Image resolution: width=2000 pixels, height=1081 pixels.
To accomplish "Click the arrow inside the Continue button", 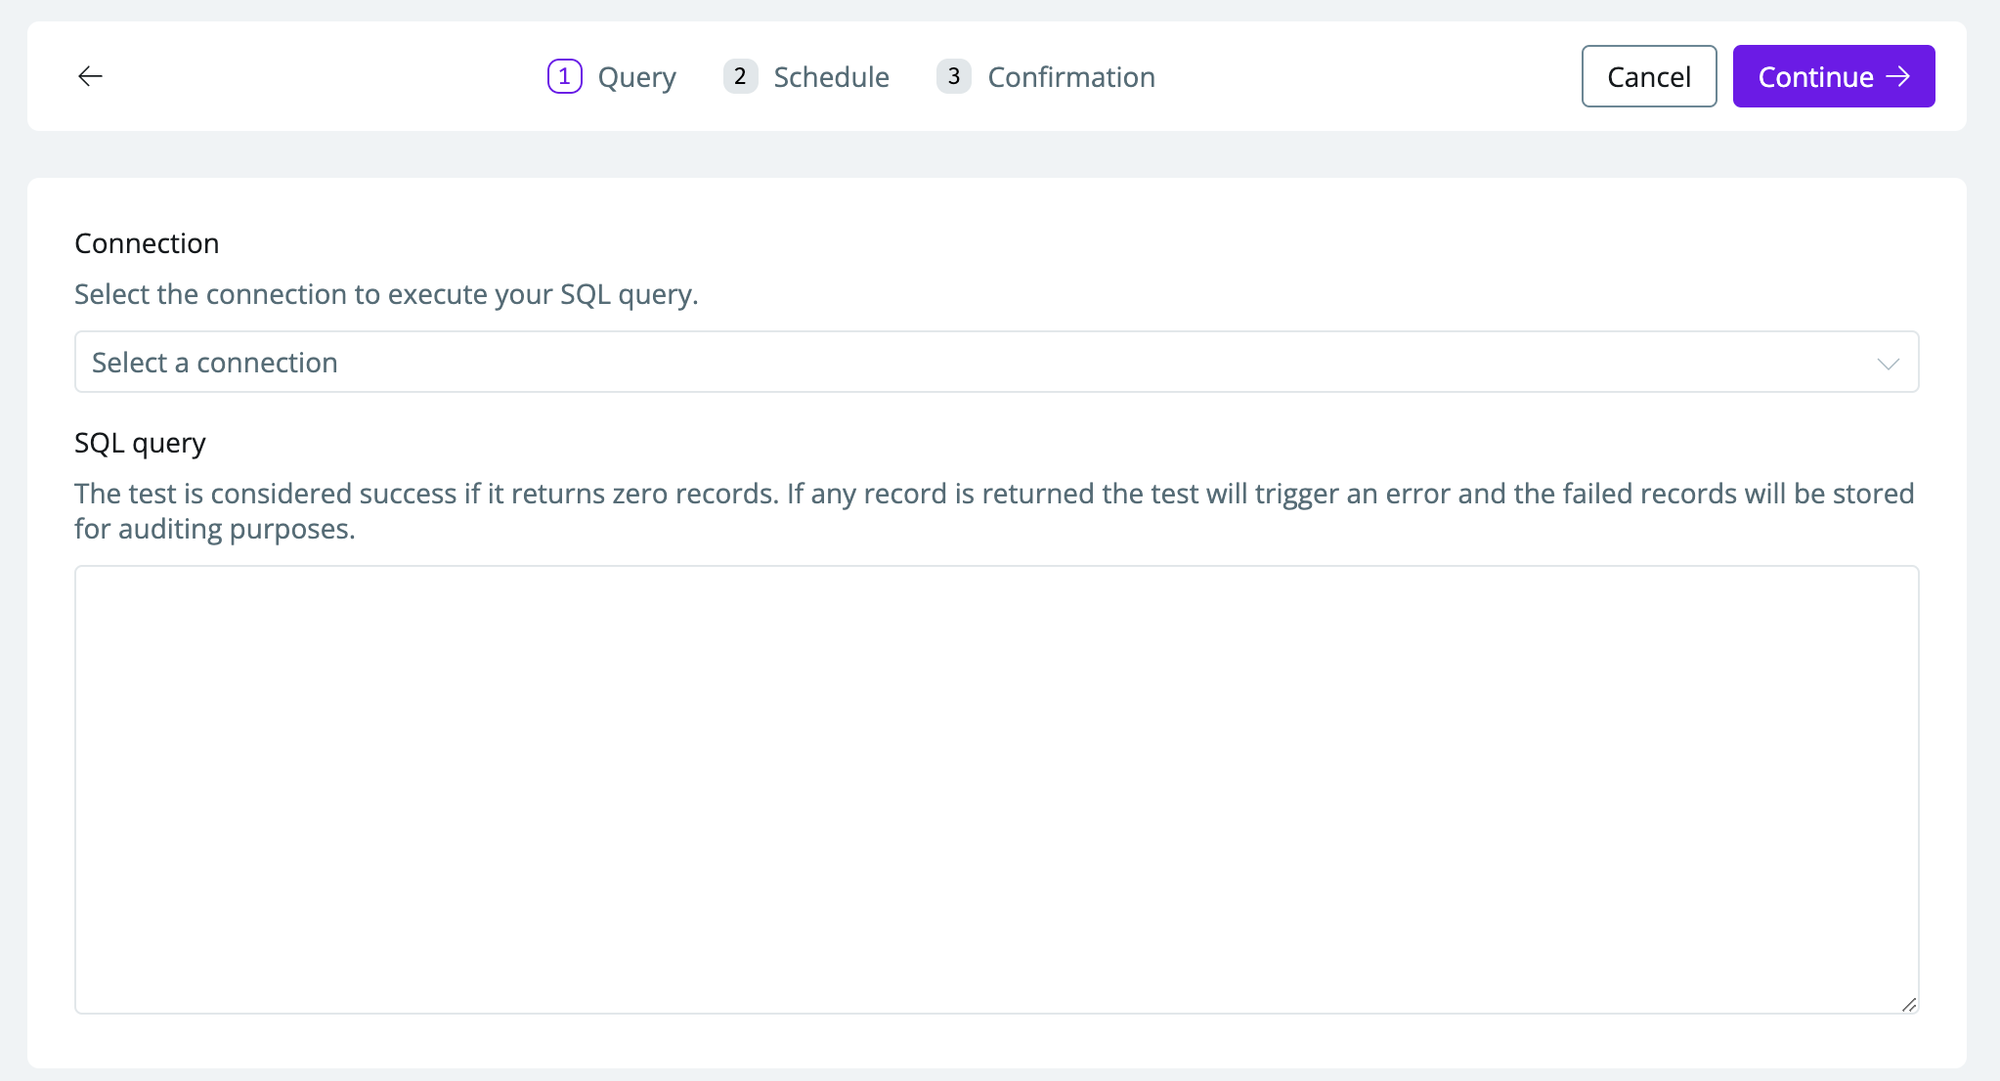I will 1898,76.
